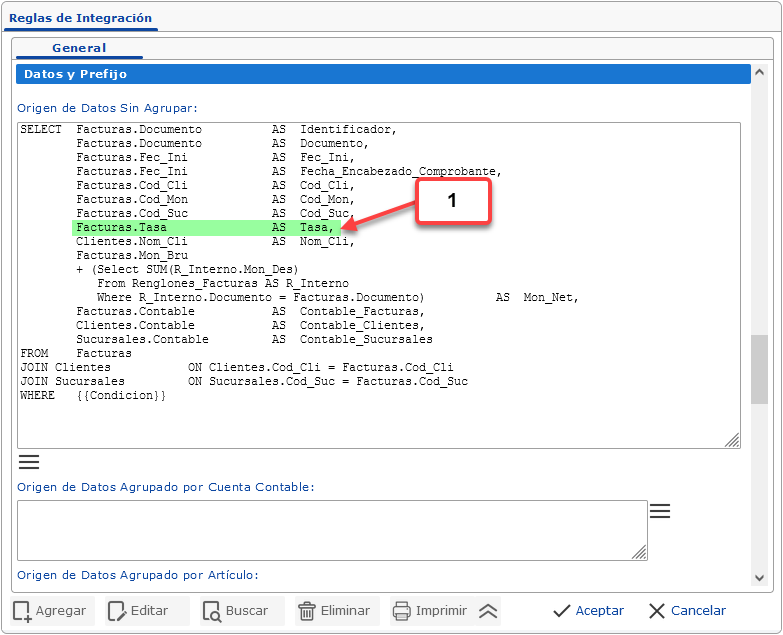
Task: Confirm with the Aceptar button
Action: 588,610
